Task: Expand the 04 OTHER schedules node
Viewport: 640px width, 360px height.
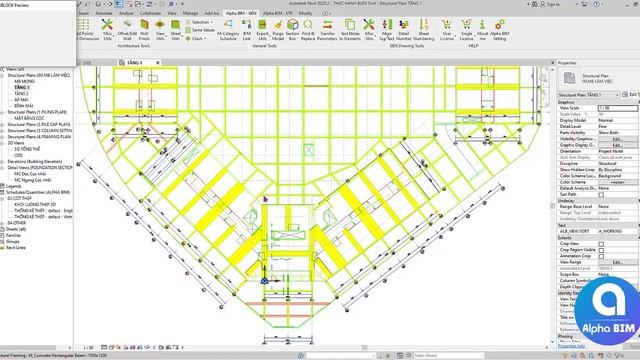Action: pos(2,223)
